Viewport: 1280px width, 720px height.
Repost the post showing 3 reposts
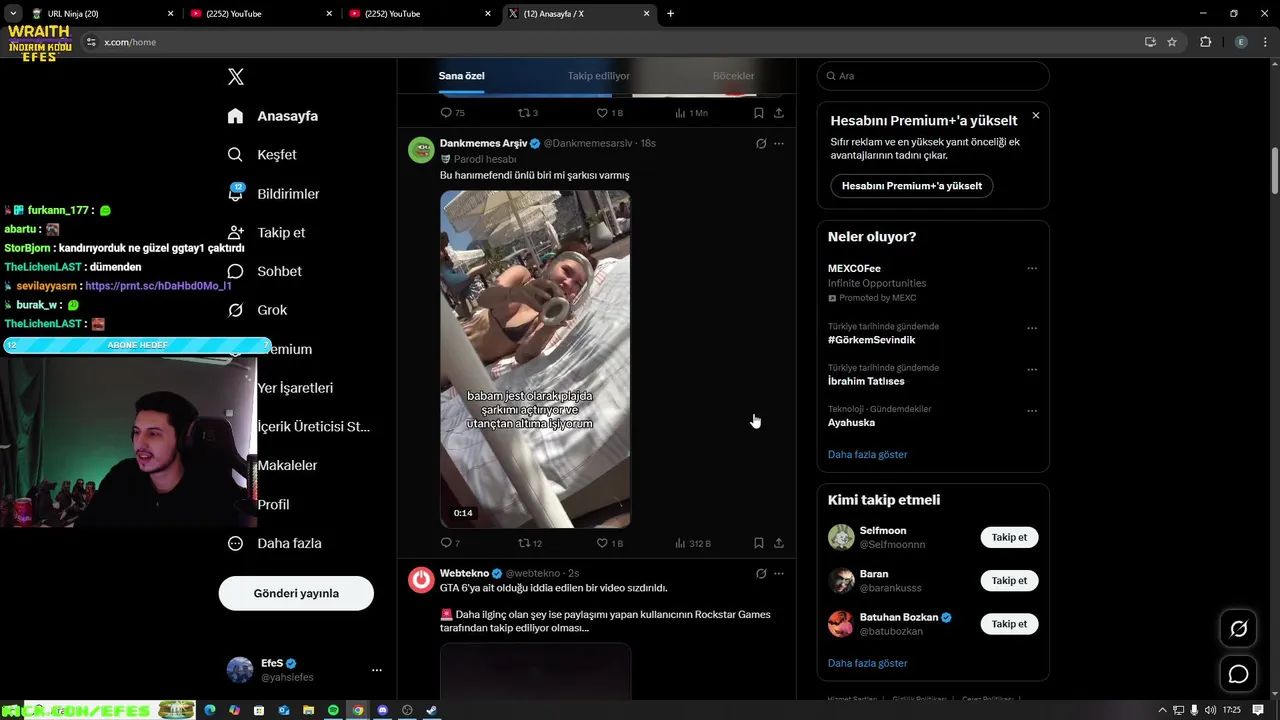[528, 113]
